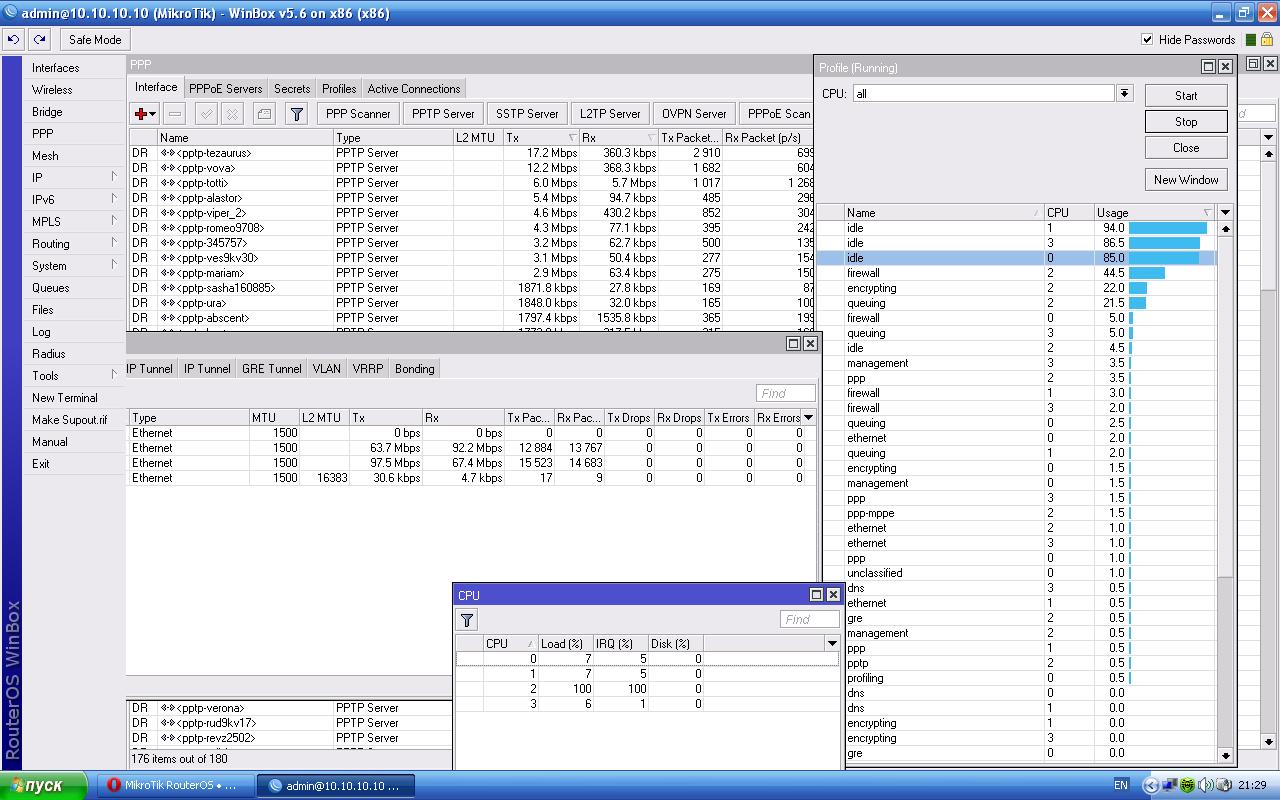
Task: Open the dropdown arrow next to the red plus
Action: (152, 114)
